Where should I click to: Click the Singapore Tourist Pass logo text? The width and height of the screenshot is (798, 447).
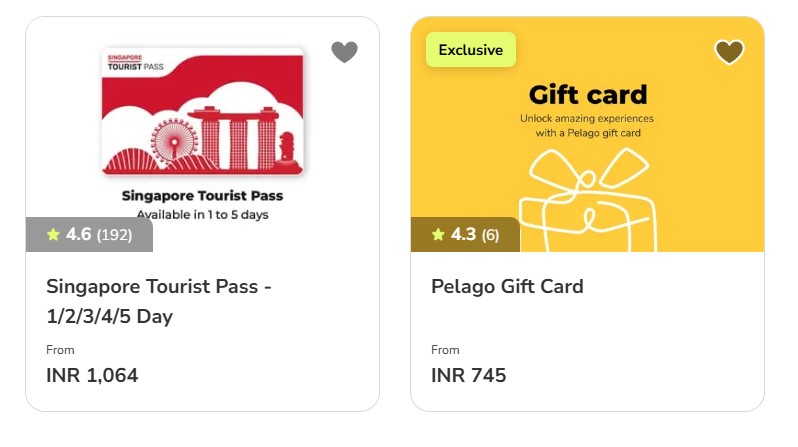(x=135, y=62)
